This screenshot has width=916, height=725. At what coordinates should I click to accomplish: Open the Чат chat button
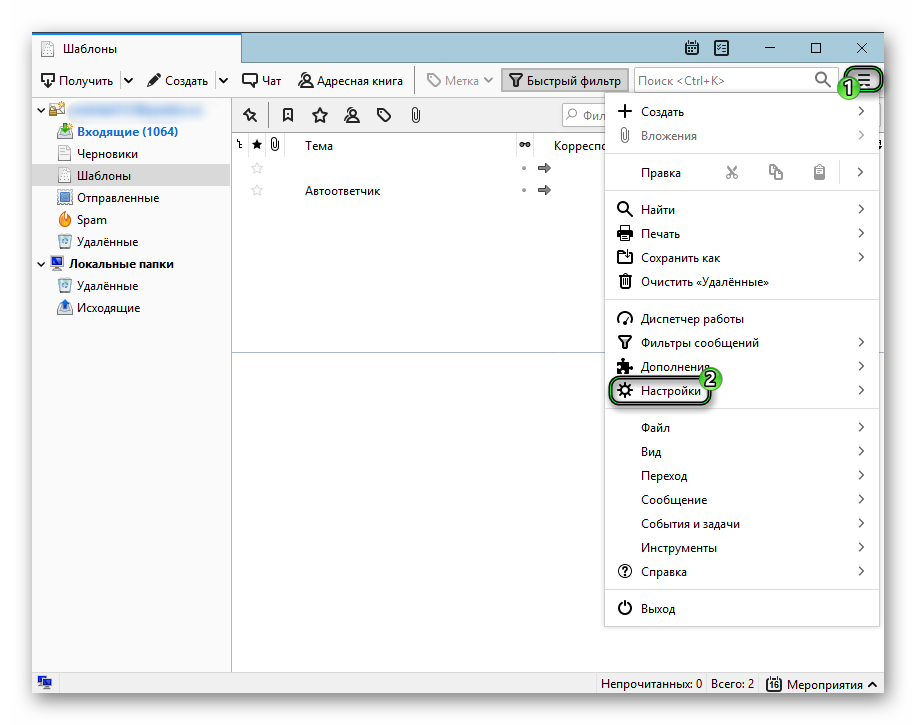(x=261, y=81)
